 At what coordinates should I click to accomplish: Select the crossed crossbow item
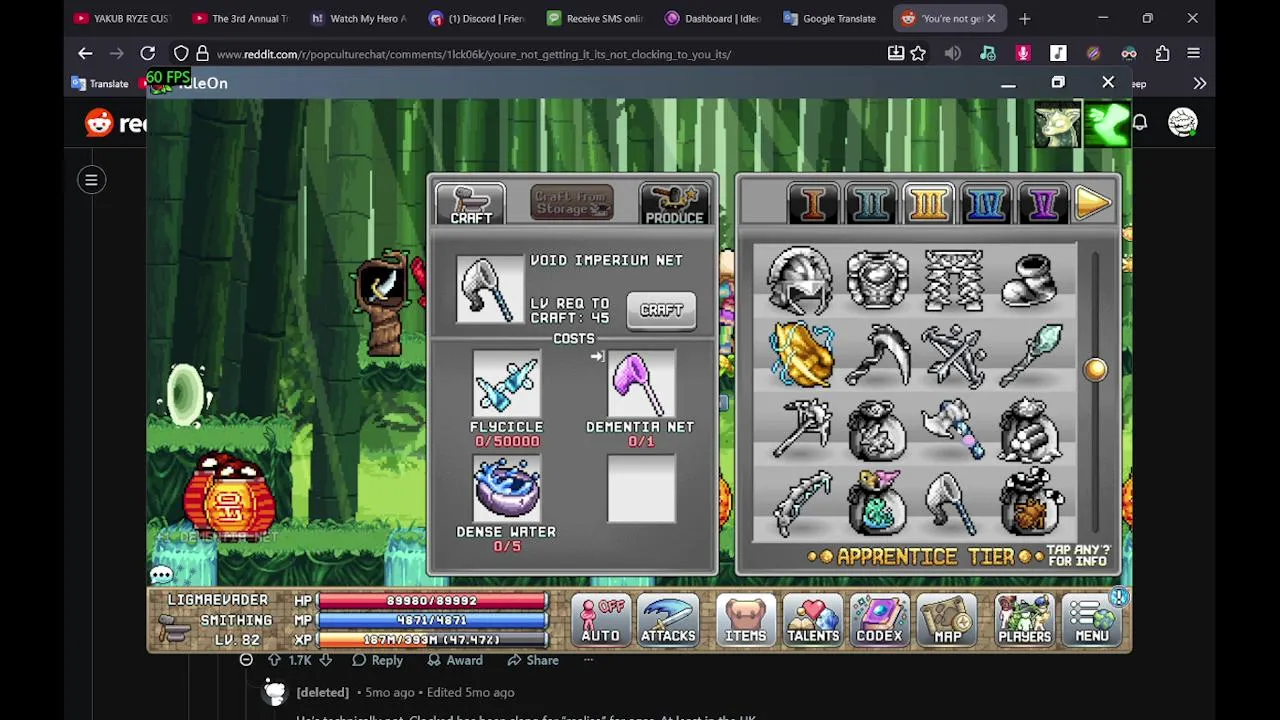(x=953, y=355)
